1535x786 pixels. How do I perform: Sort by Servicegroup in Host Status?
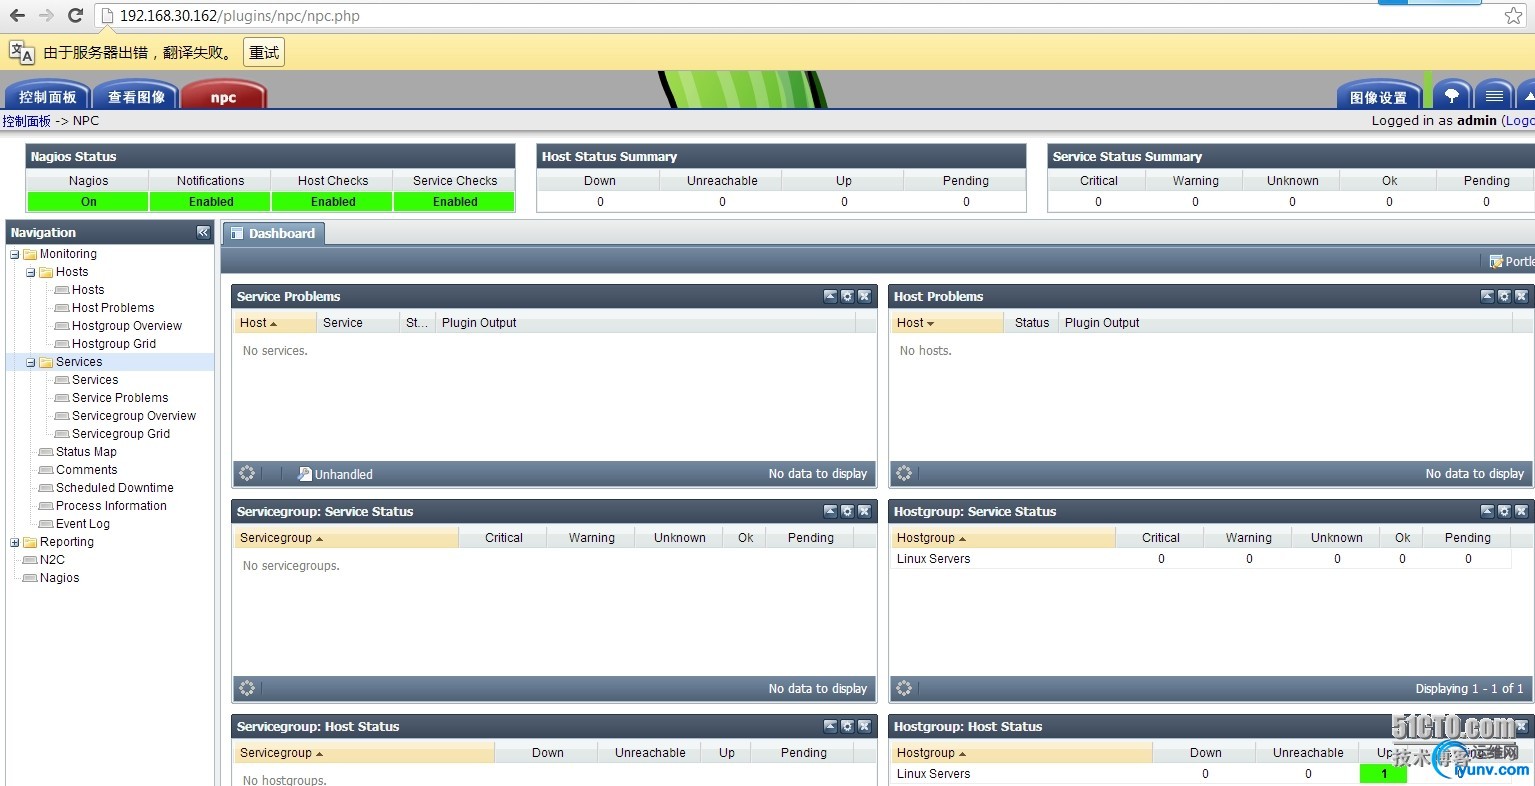(x=364, y=753)
